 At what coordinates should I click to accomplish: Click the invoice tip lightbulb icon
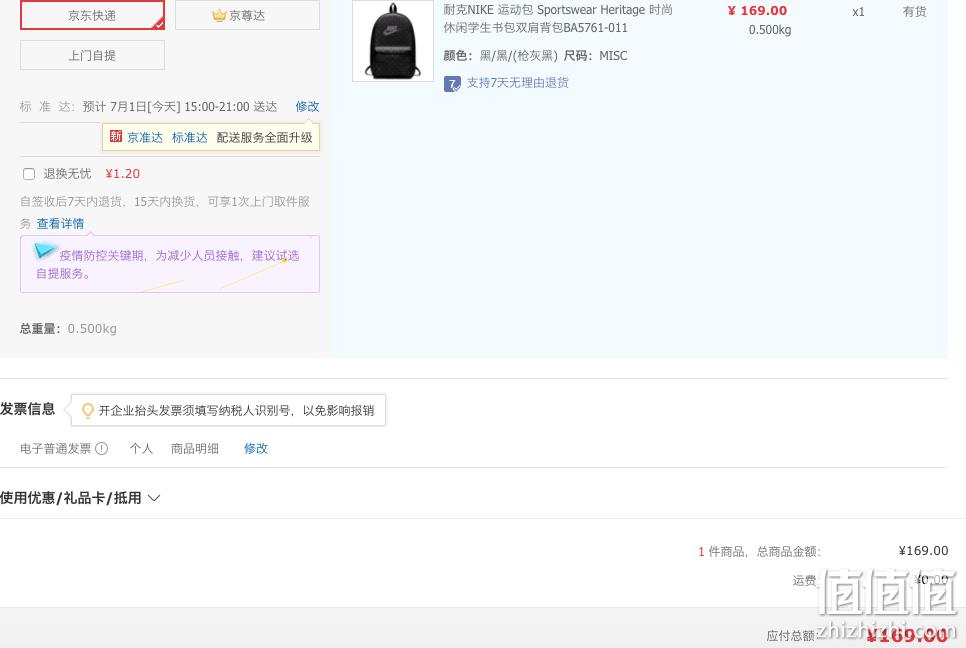pos(87,410)
